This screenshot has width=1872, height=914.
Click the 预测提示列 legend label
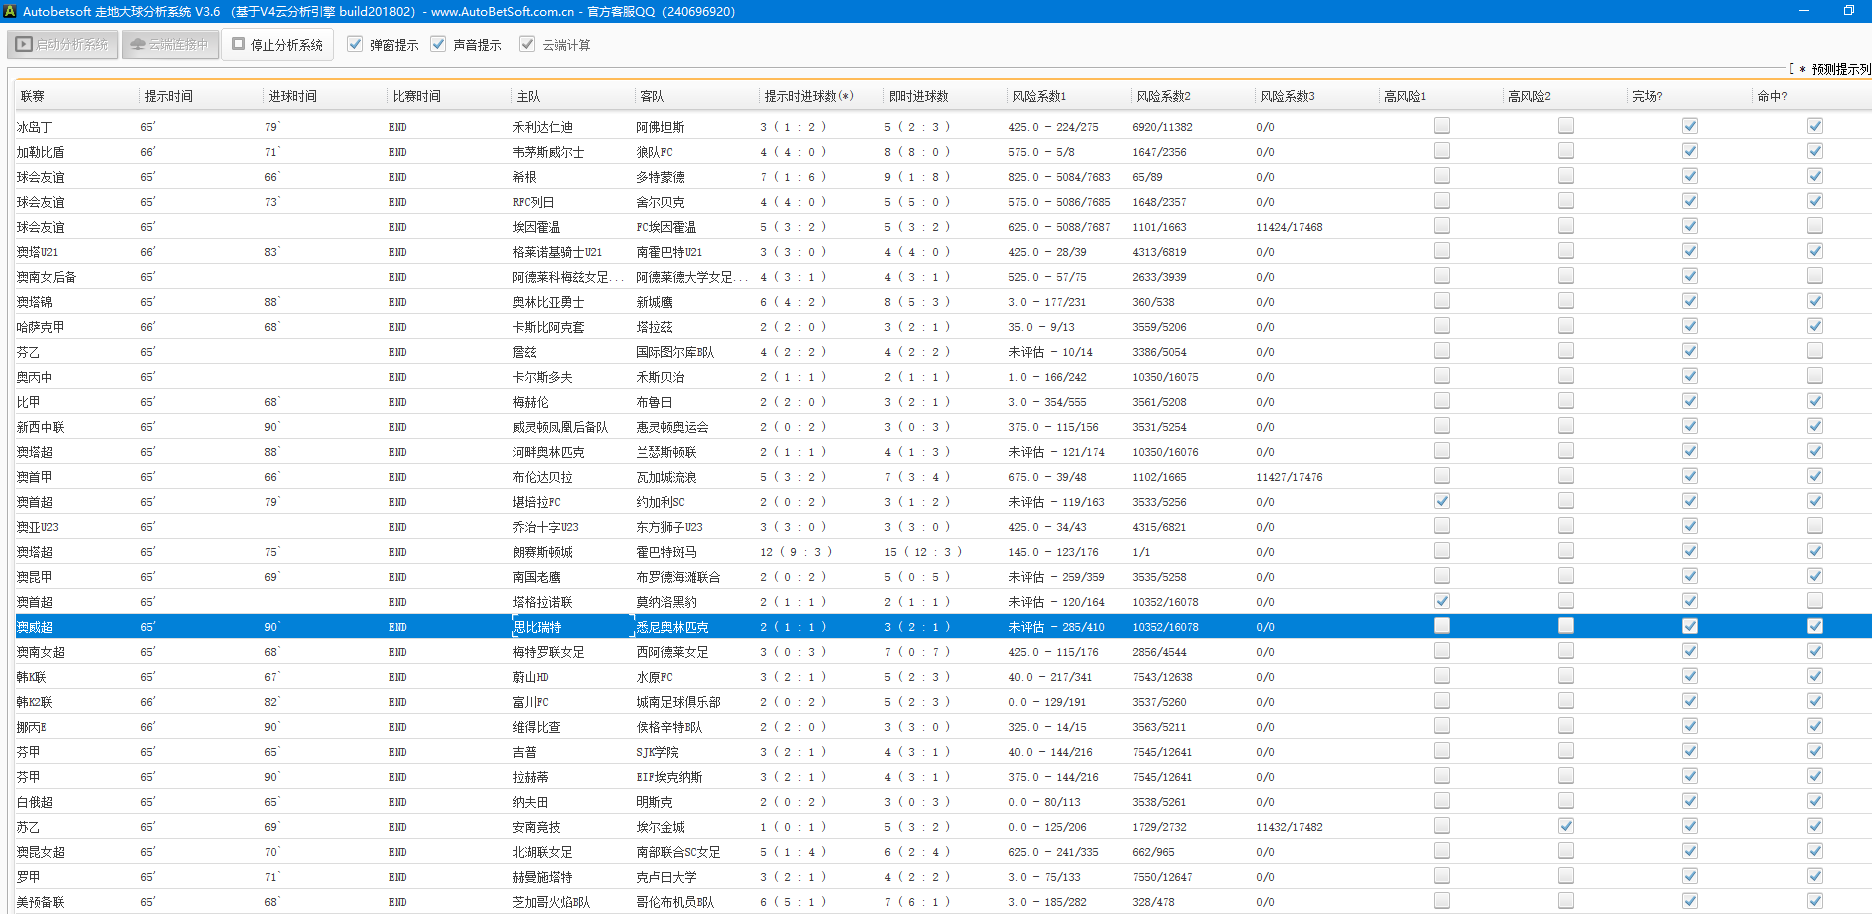click(1839, 69)
